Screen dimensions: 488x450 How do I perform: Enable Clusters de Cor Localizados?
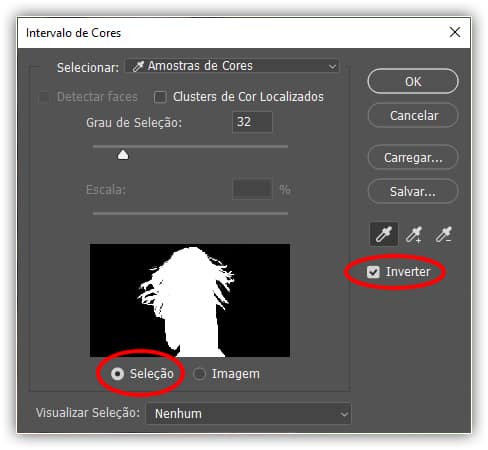click(160, 97)
